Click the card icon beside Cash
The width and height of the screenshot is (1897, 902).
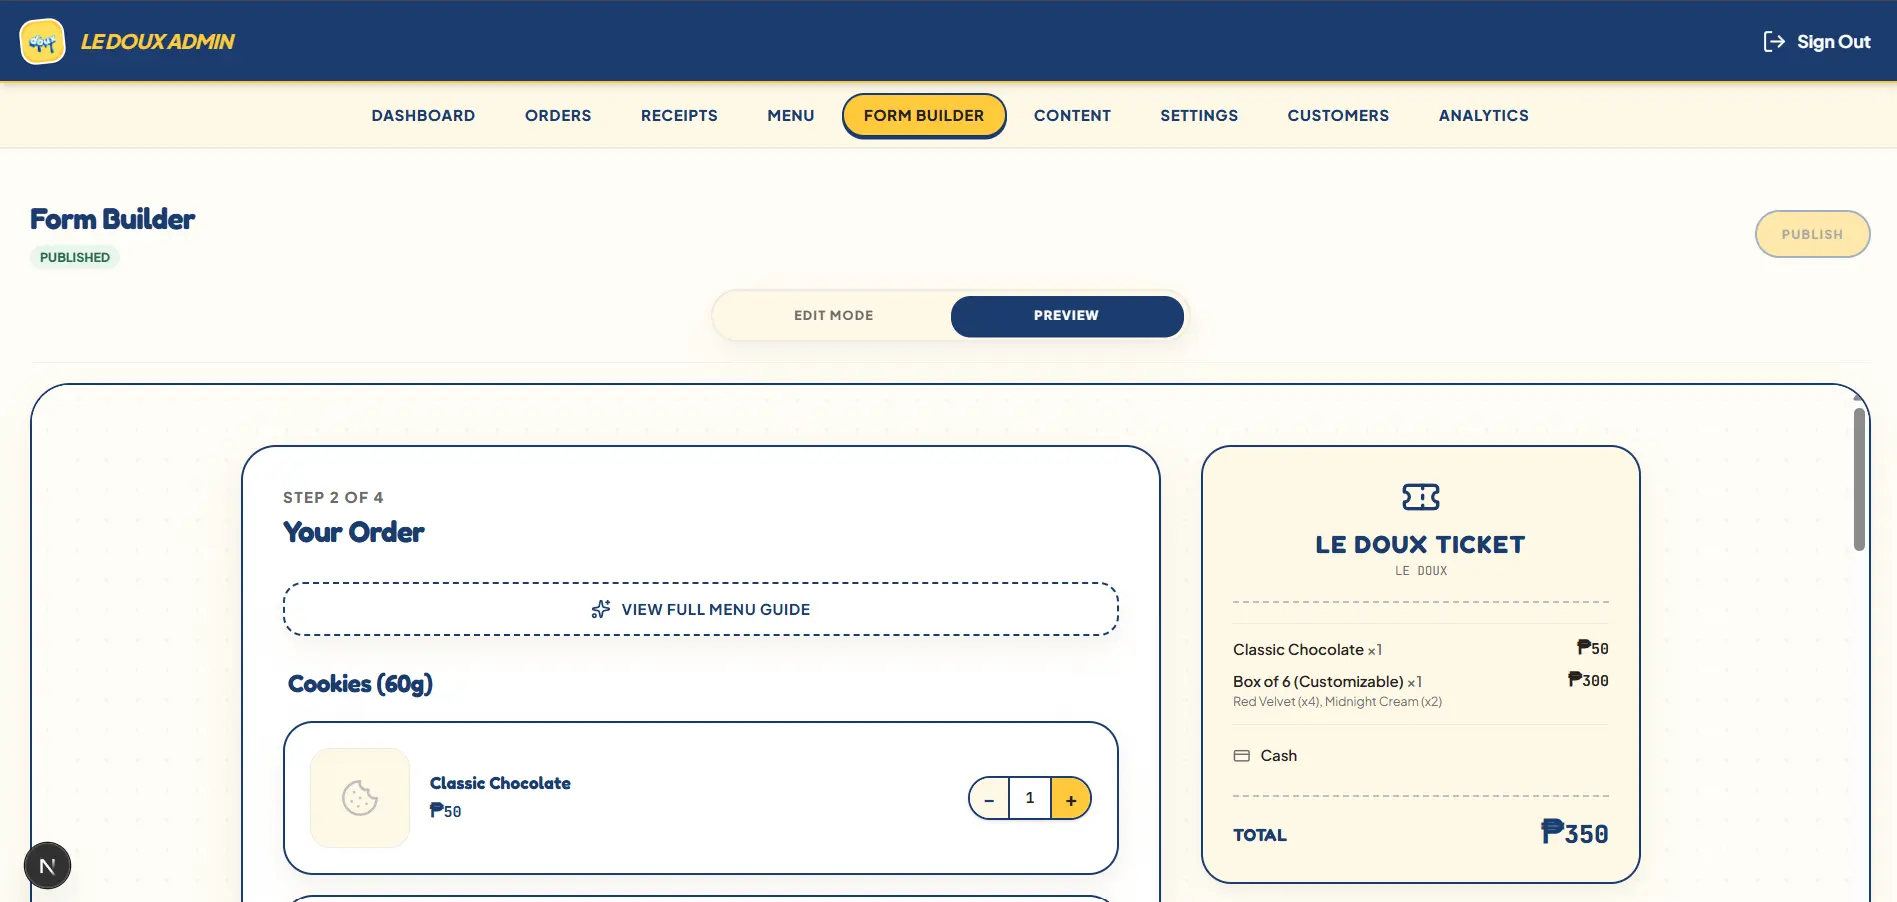[x=1242, y=756]
